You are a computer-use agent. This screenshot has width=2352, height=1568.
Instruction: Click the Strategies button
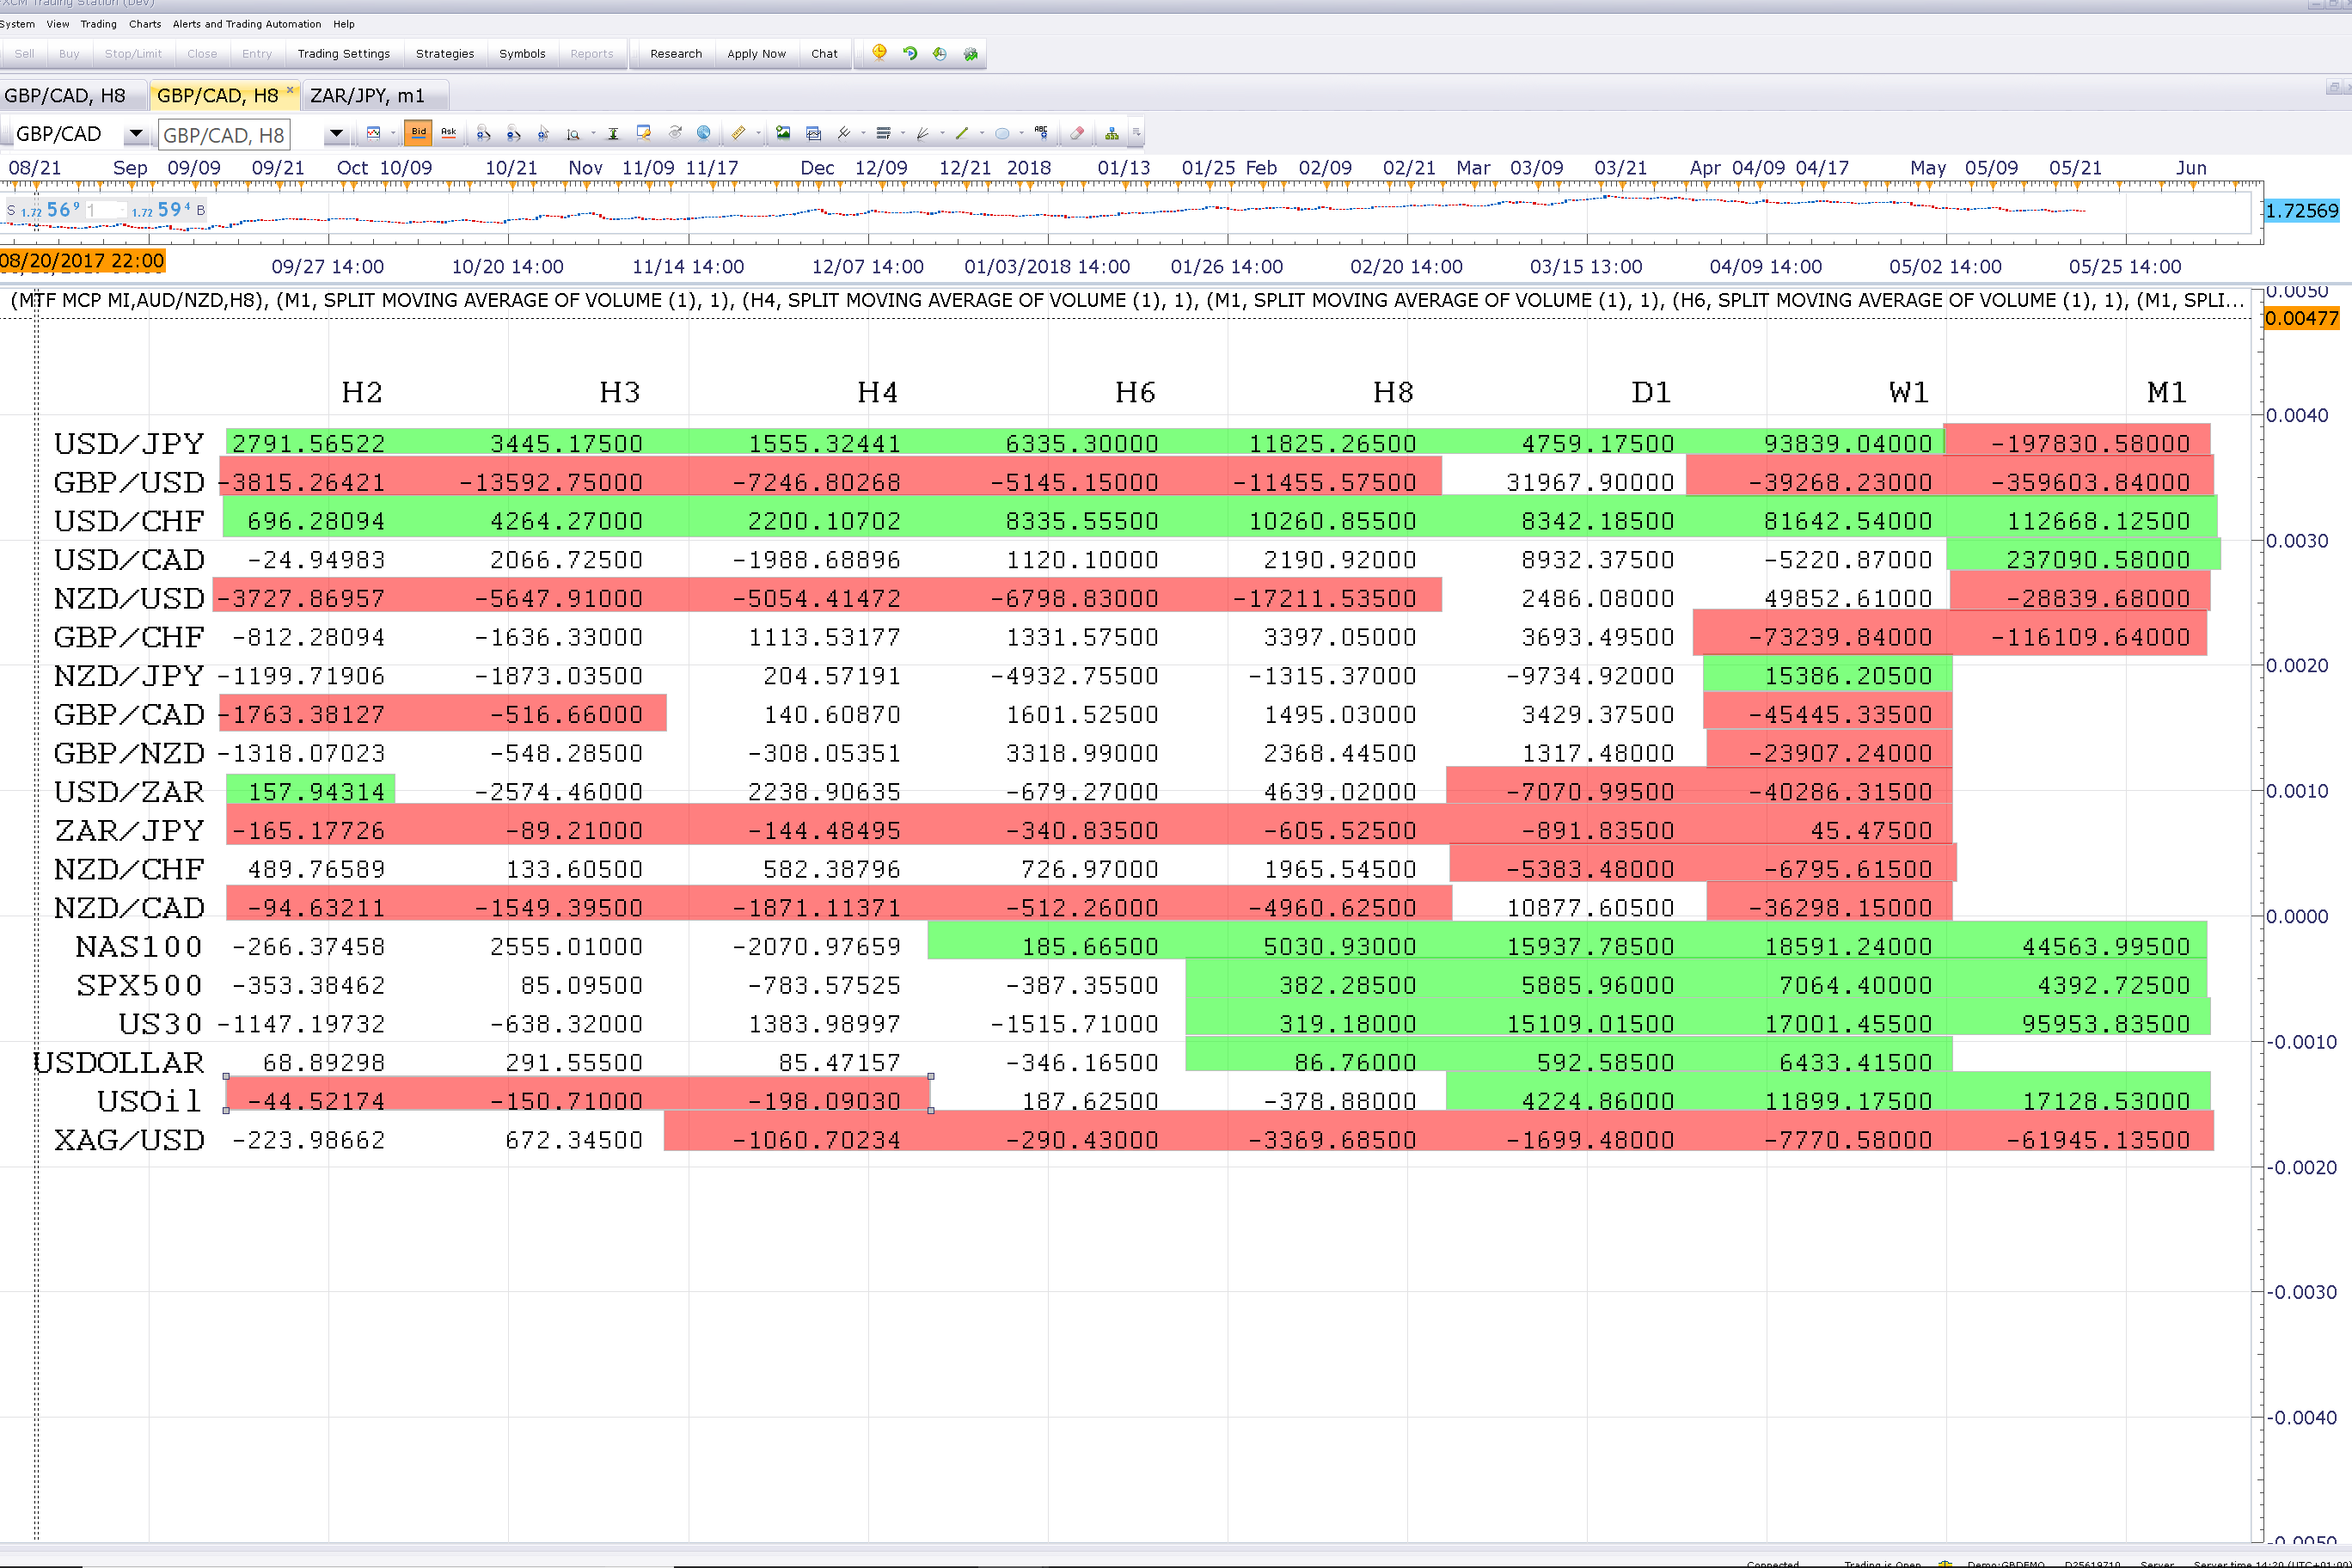[x=445, y=54]
